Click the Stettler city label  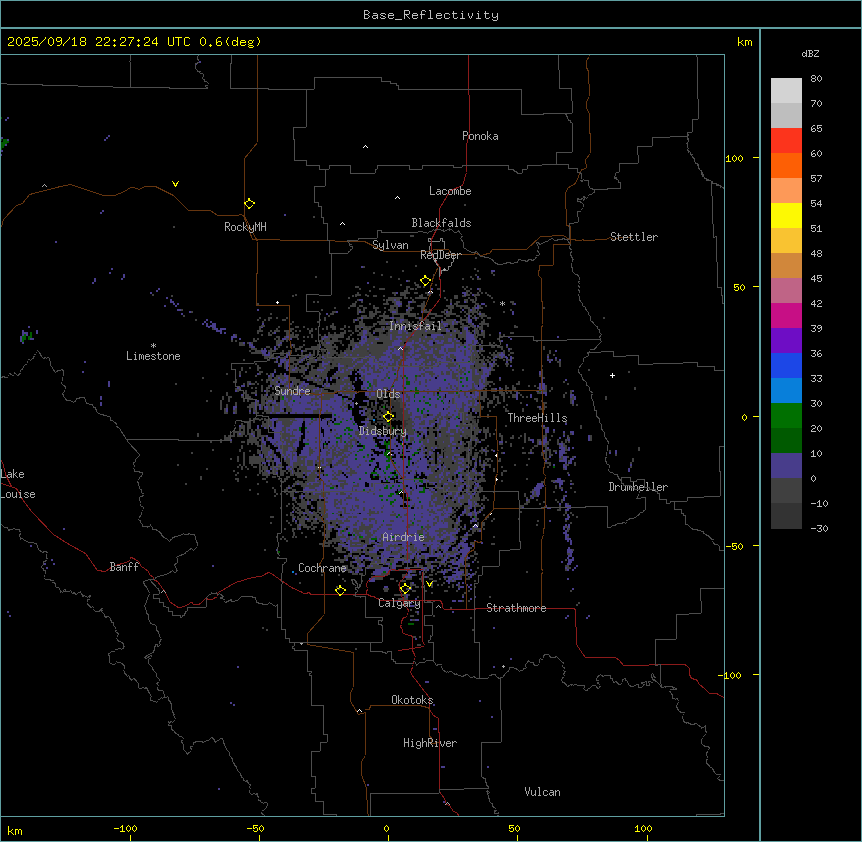634,237
